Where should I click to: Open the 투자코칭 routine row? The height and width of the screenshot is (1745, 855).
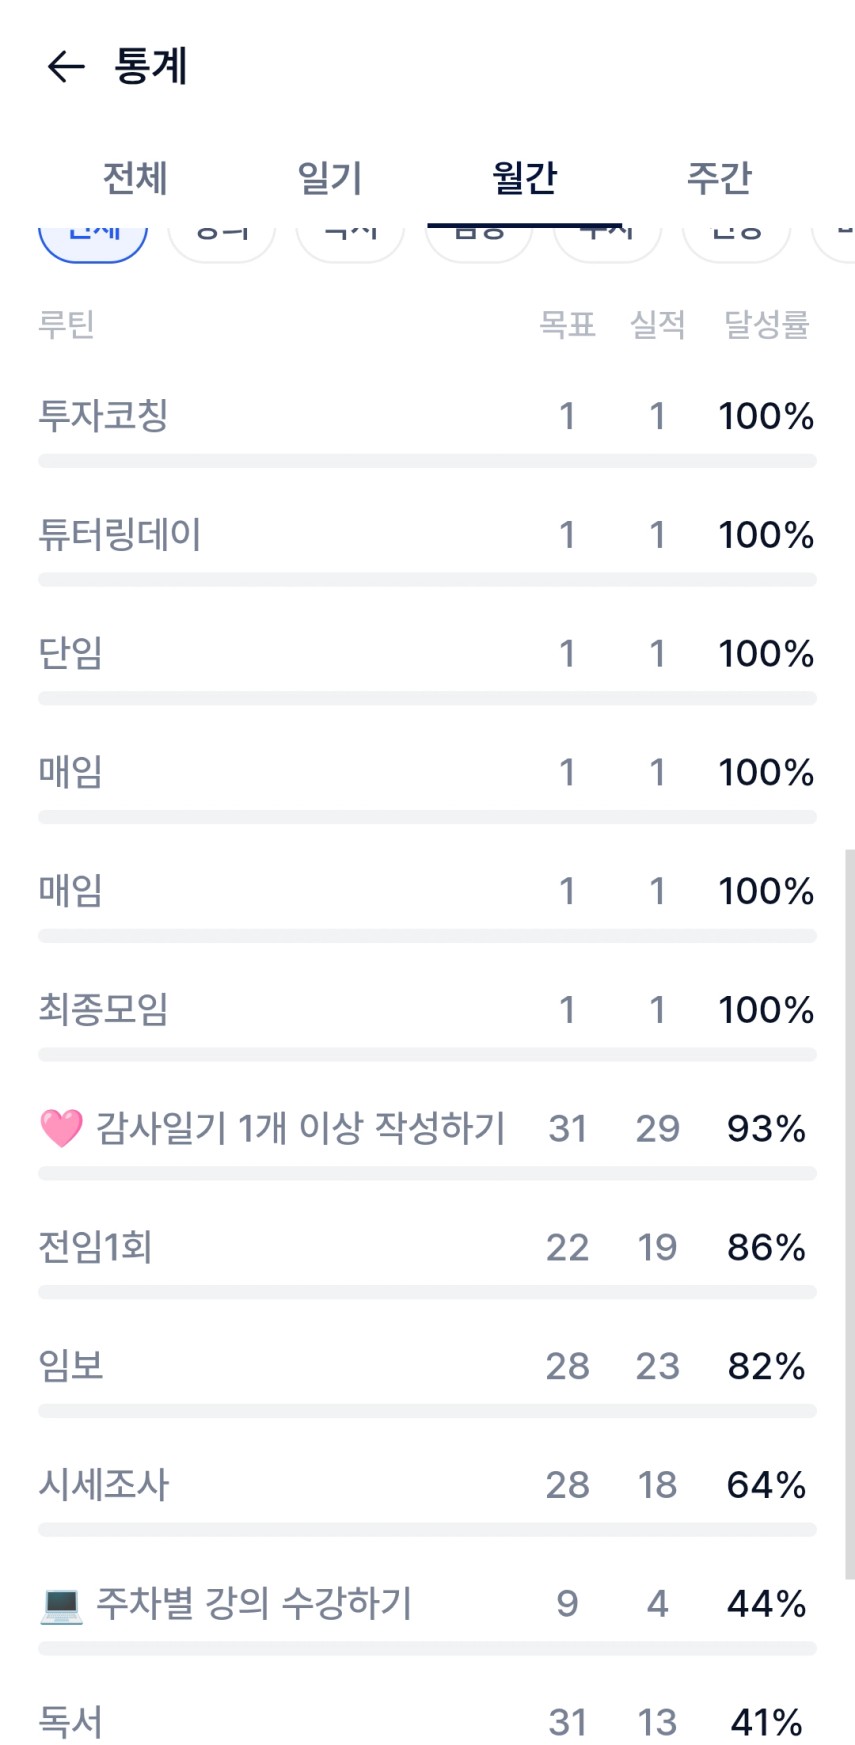pos(103,416)
